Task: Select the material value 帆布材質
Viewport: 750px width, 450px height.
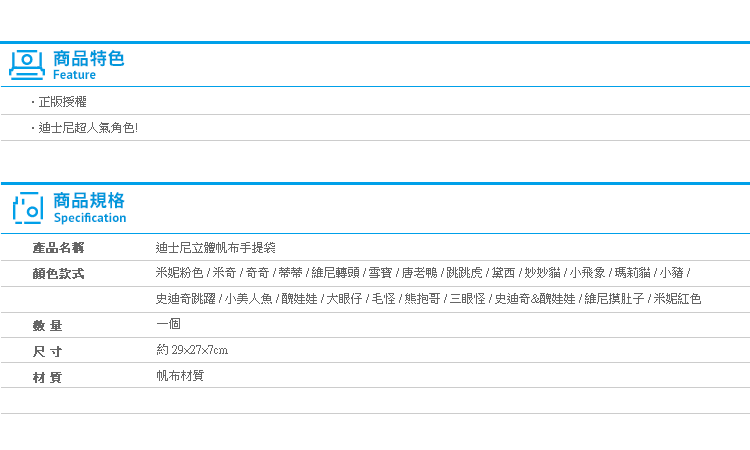Action: pyautogui.click(x=180, y=376)
